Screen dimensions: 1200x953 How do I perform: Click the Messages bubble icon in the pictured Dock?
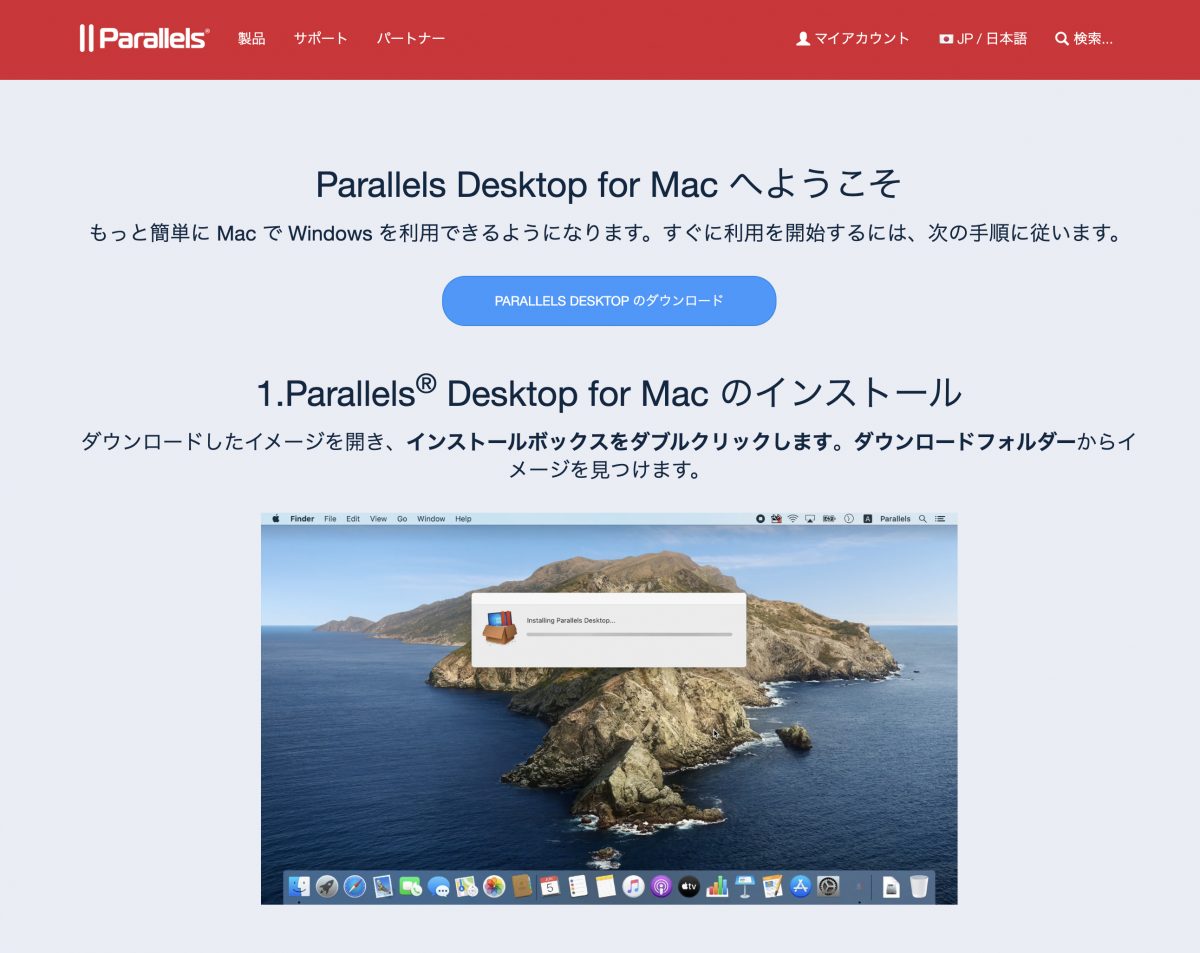tap(438, 886)
